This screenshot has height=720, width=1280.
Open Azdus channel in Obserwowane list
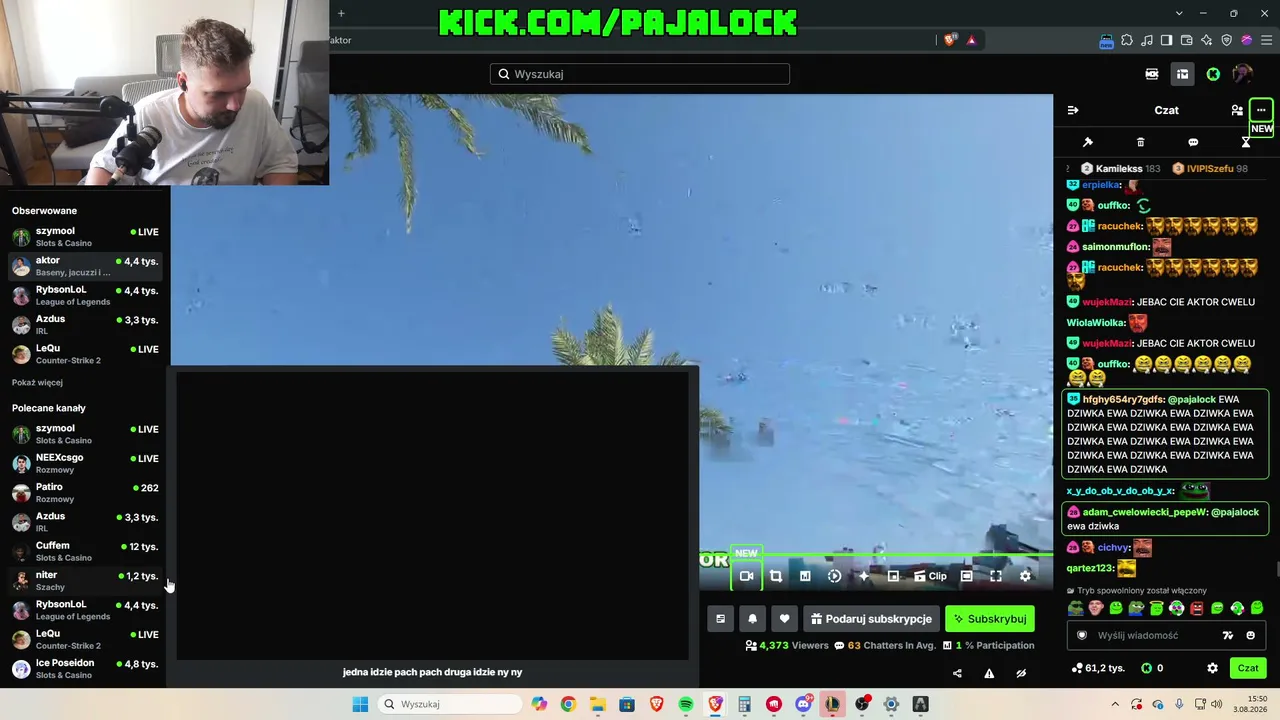pos(85,325)
